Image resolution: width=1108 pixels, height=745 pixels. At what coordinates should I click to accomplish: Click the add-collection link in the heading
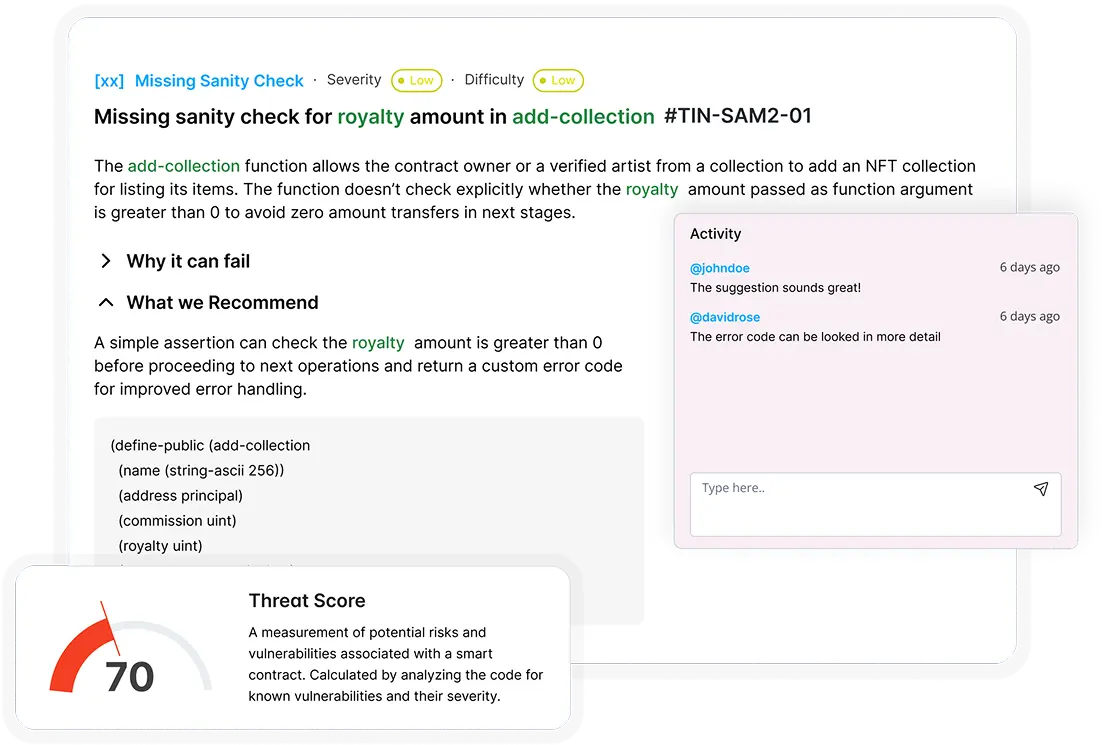(583, 116)
